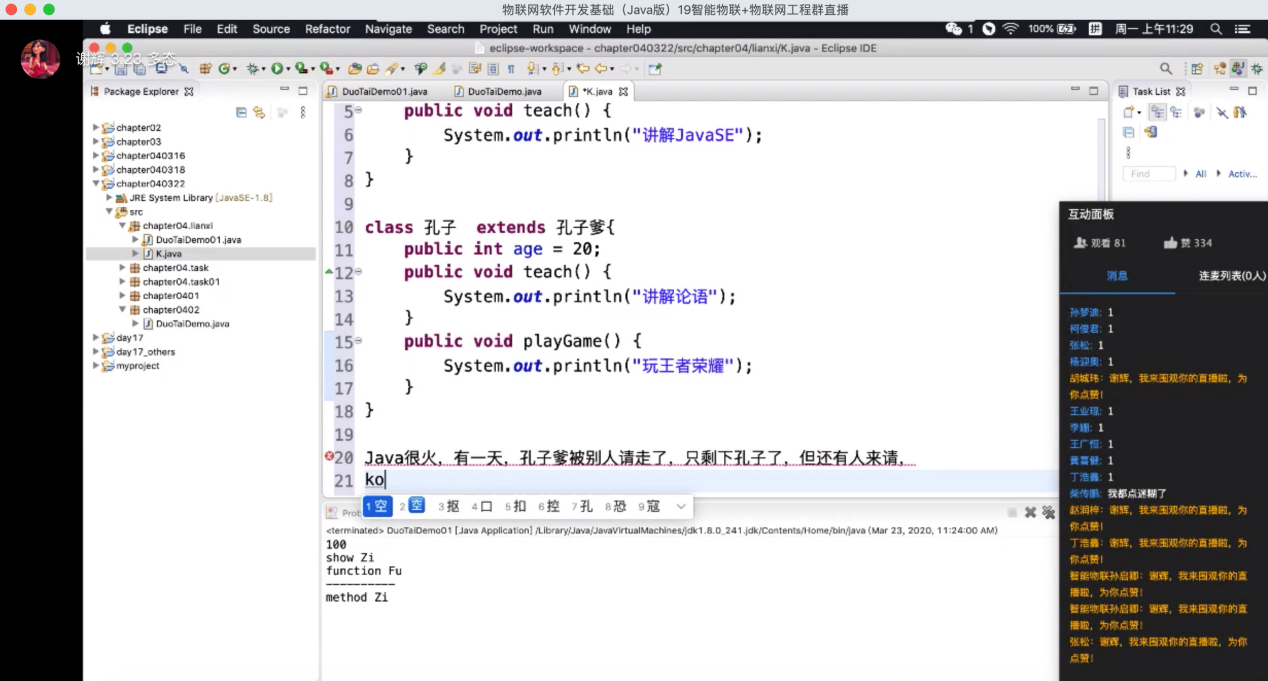Toggle the Categorized view in Task List
1268x681 pixels.
point(1157,113)
